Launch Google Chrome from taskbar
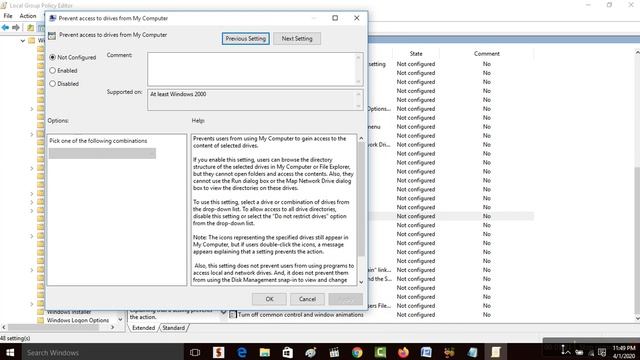The image size is (640, 360). 357,352
